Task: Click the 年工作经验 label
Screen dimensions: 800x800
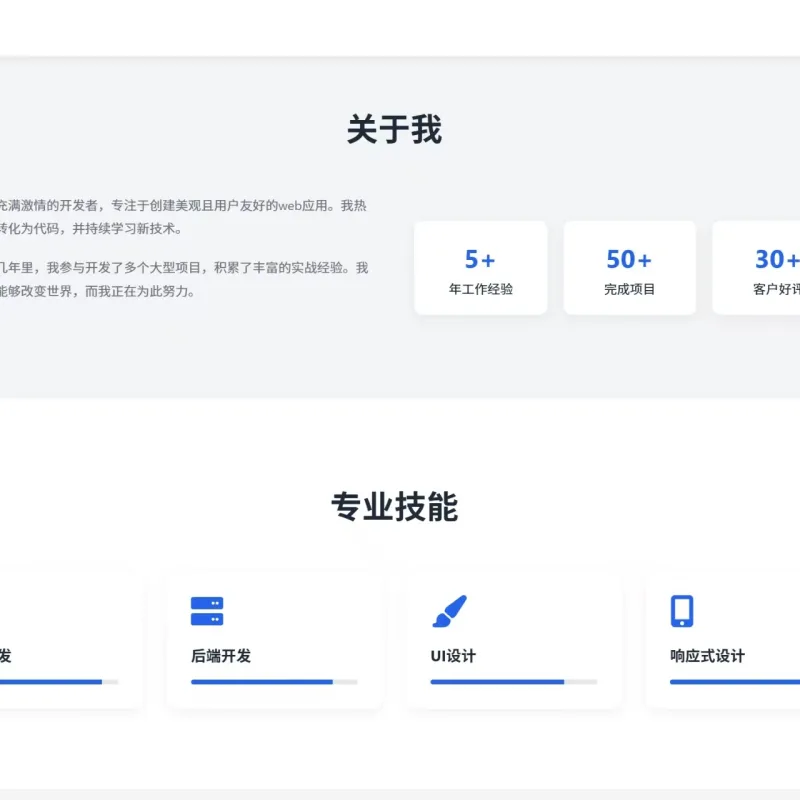Action: [481, 289]
